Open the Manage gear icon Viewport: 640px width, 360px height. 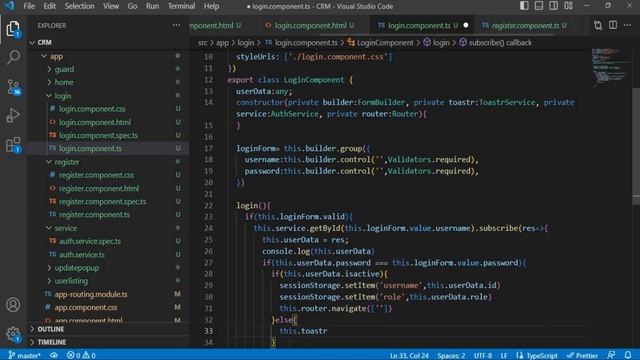coord(13,334)
